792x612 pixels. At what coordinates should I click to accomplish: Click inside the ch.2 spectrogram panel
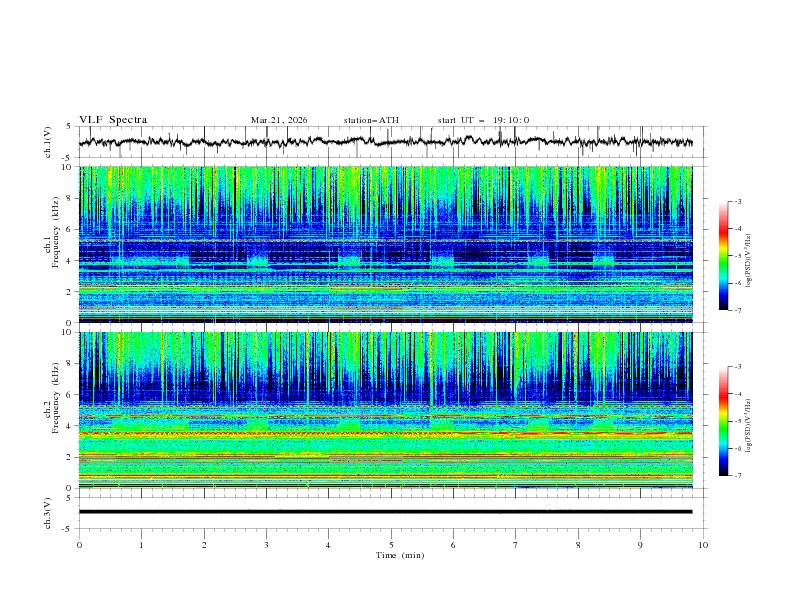[385, 410]
